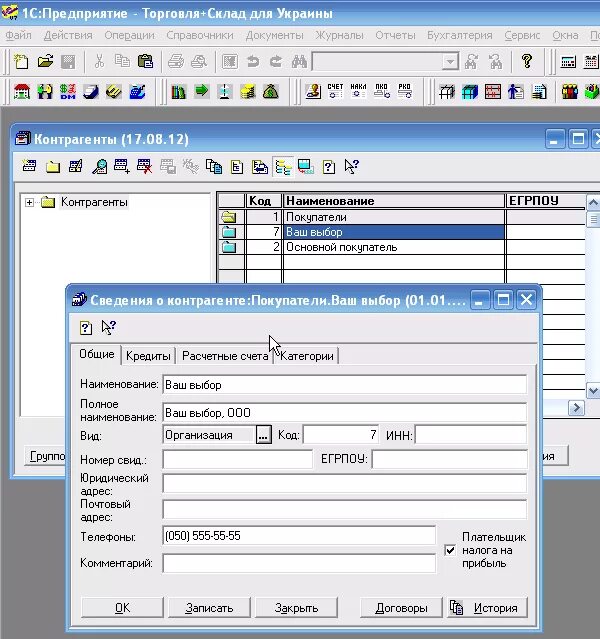
Task: Click the description help icon in Сведения dialog
Action: 86,328
